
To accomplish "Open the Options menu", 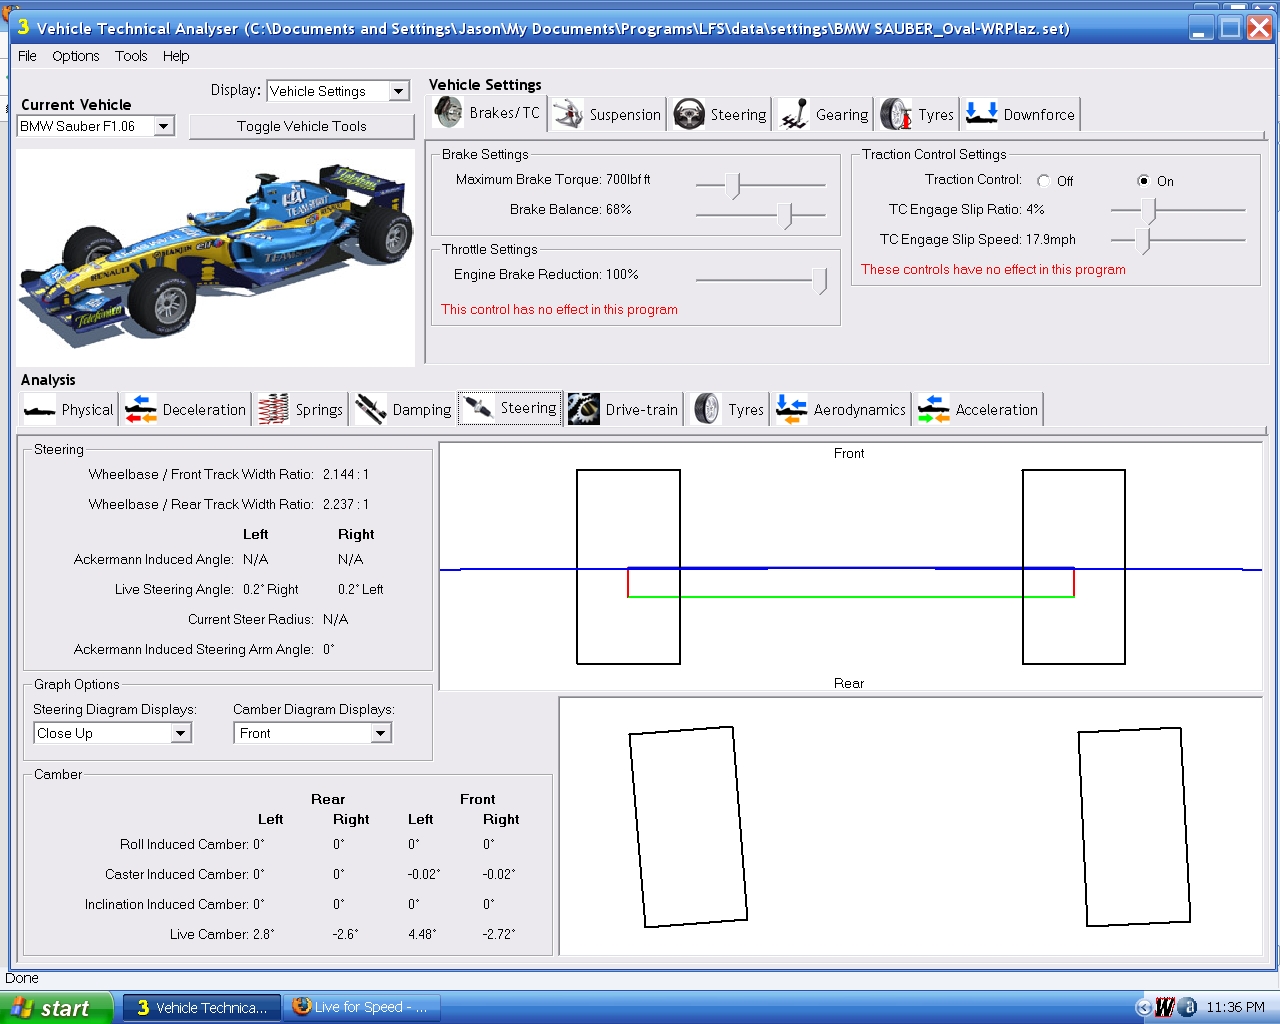I will [x=76, y=56].
